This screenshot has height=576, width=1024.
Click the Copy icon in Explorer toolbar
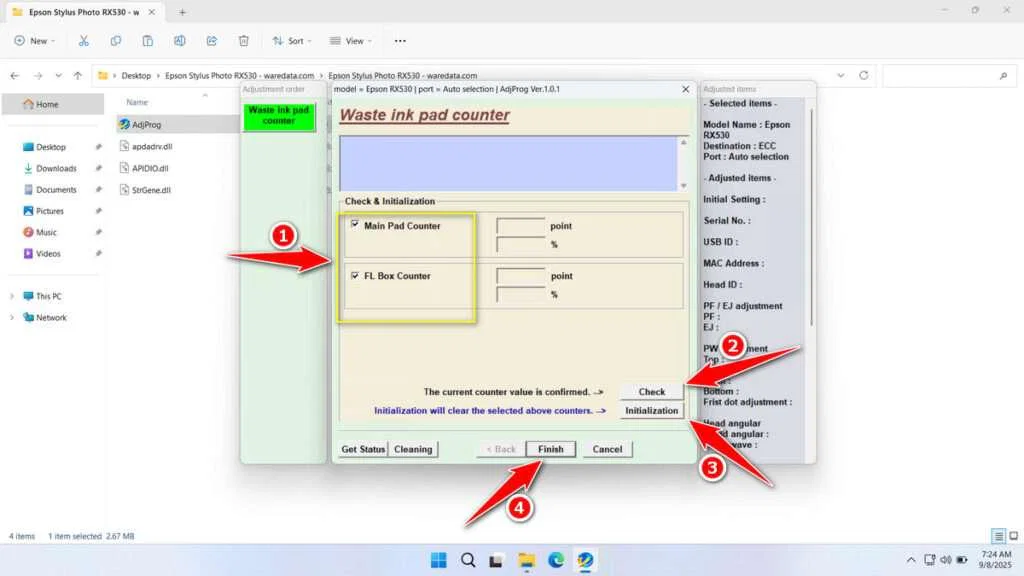pos(116,41)
